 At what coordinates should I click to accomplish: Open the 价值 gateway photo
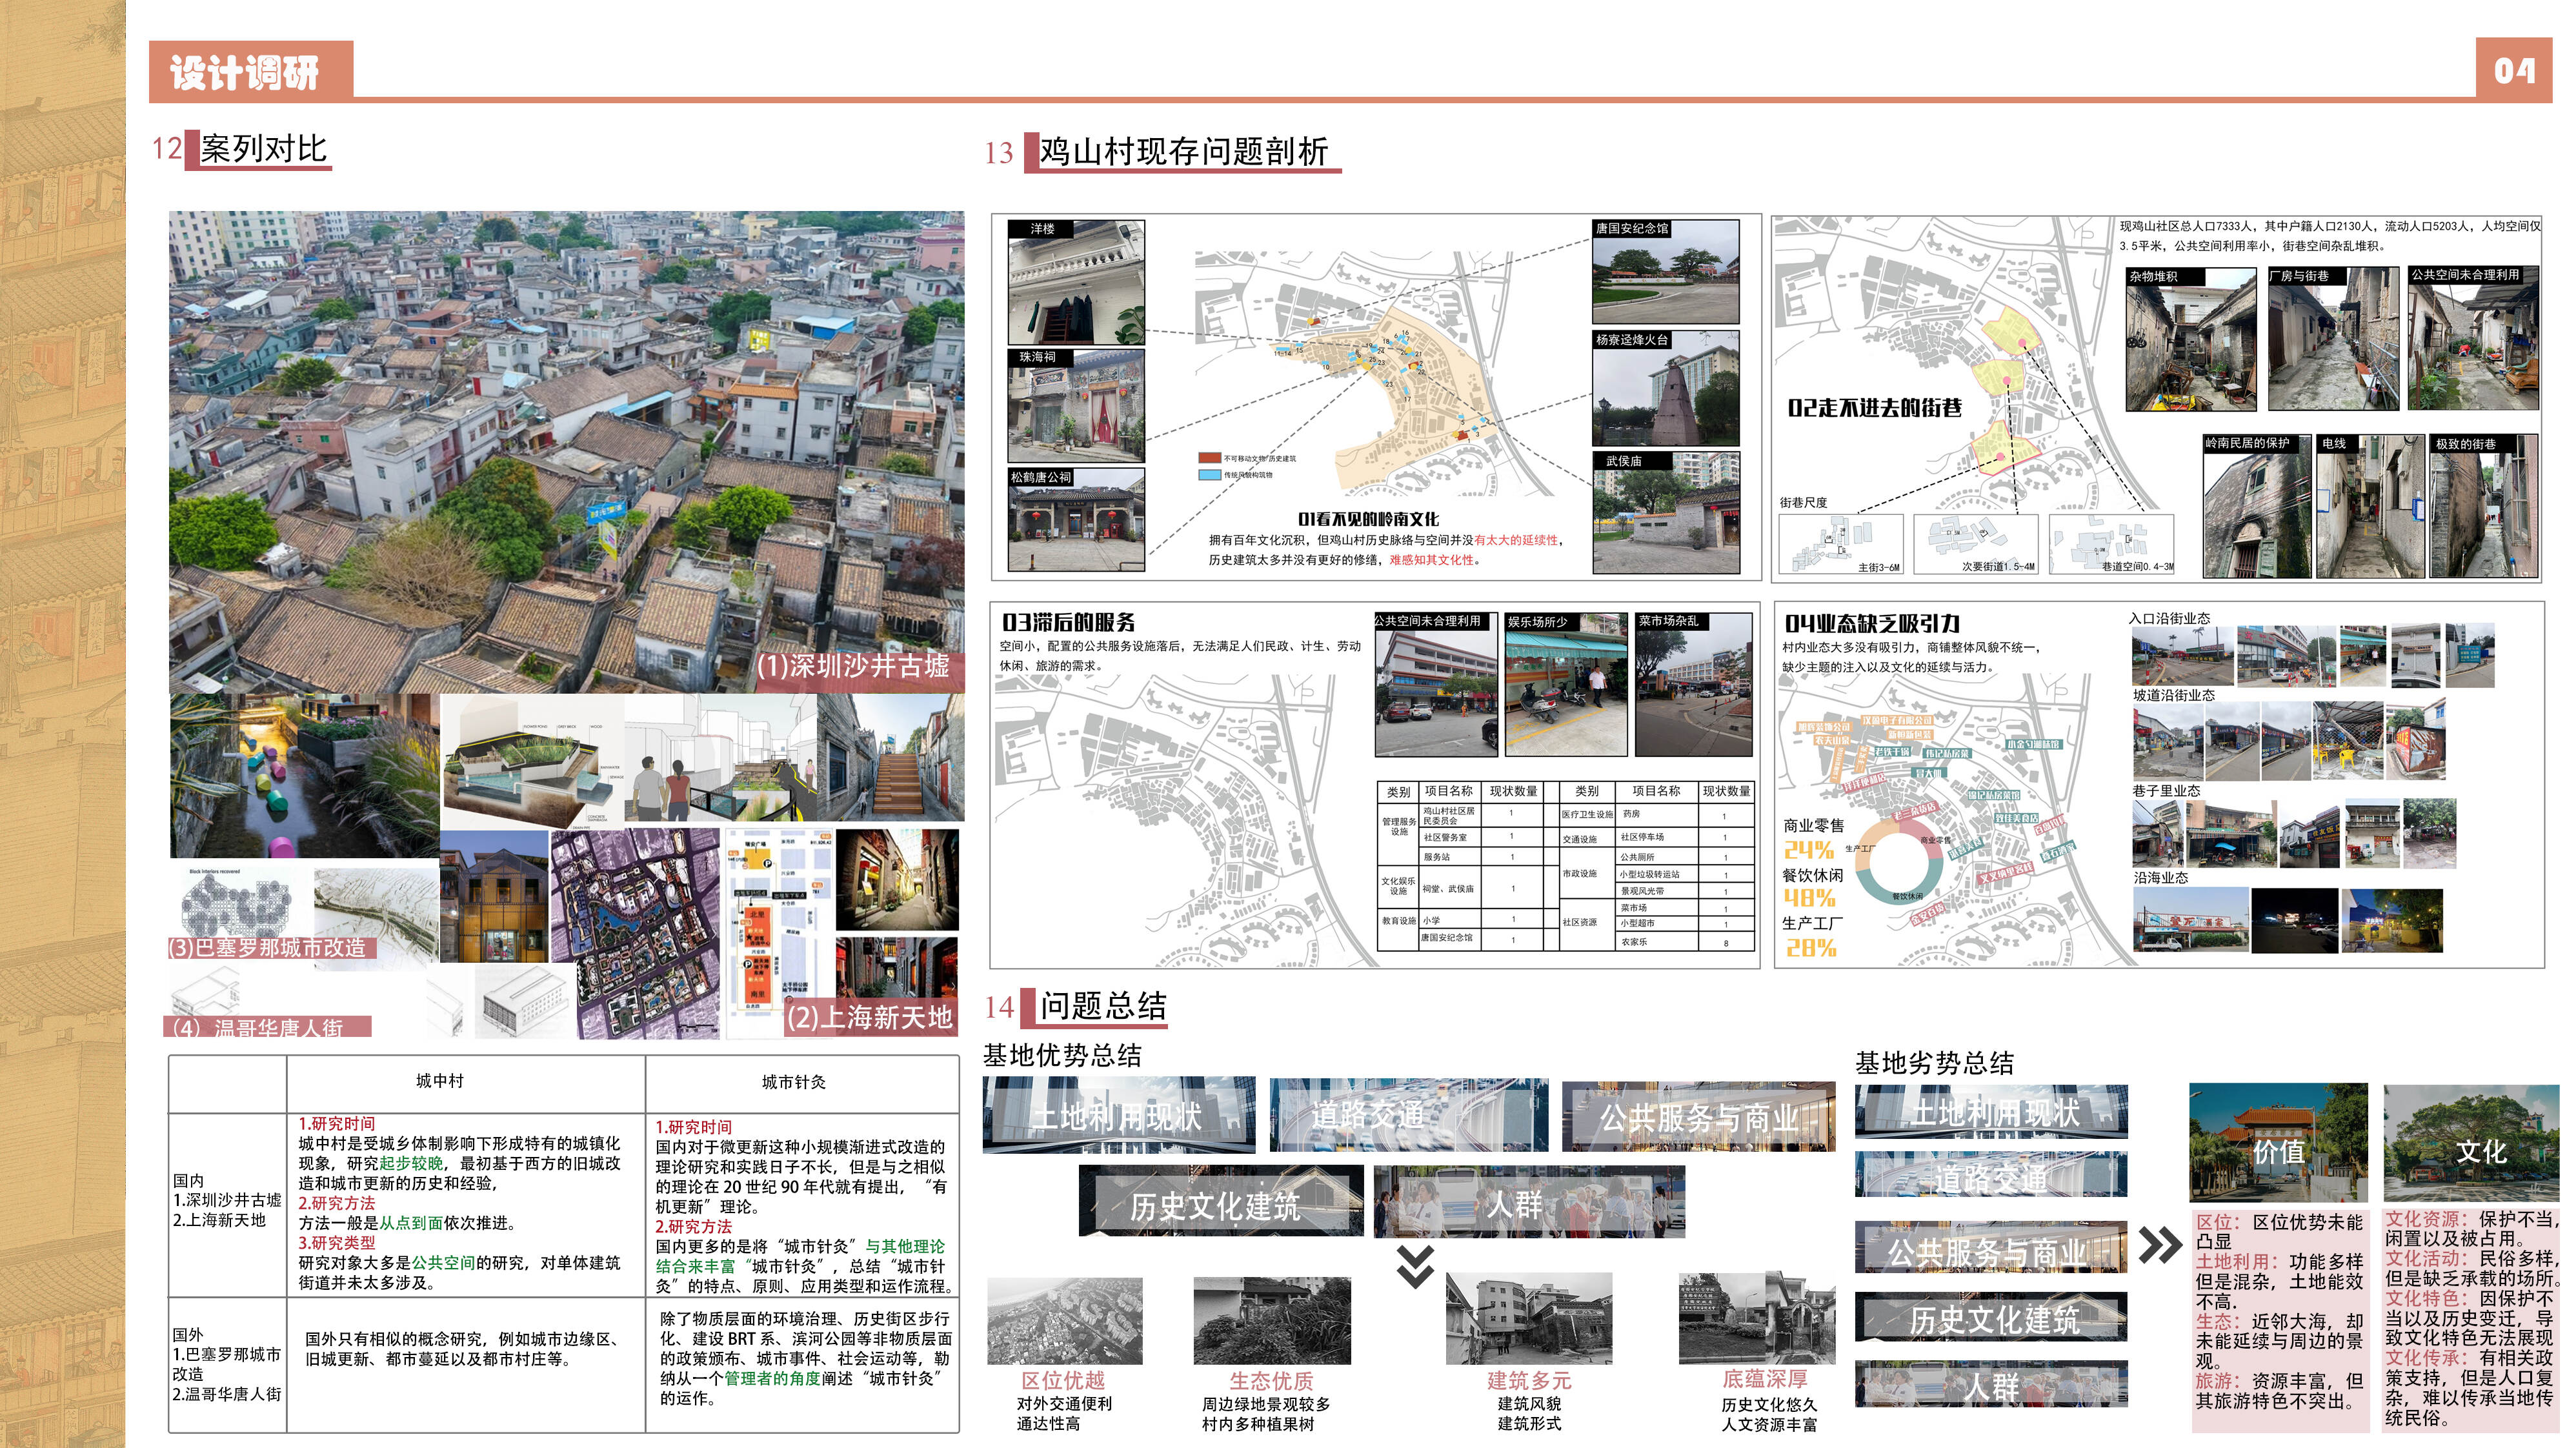[x=2278, y=1142]
